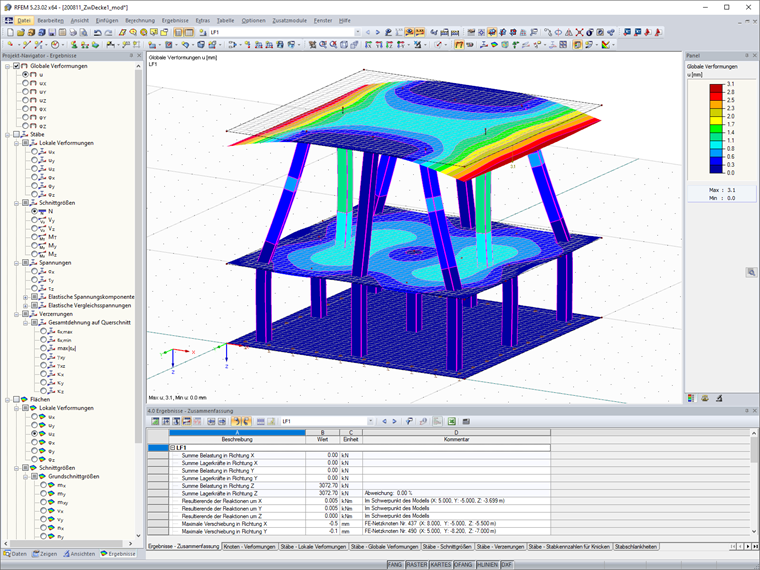Save the model using the diskette icon
Image resolution: width=760 pixels, height=570 pixels.
coord(52,32)
